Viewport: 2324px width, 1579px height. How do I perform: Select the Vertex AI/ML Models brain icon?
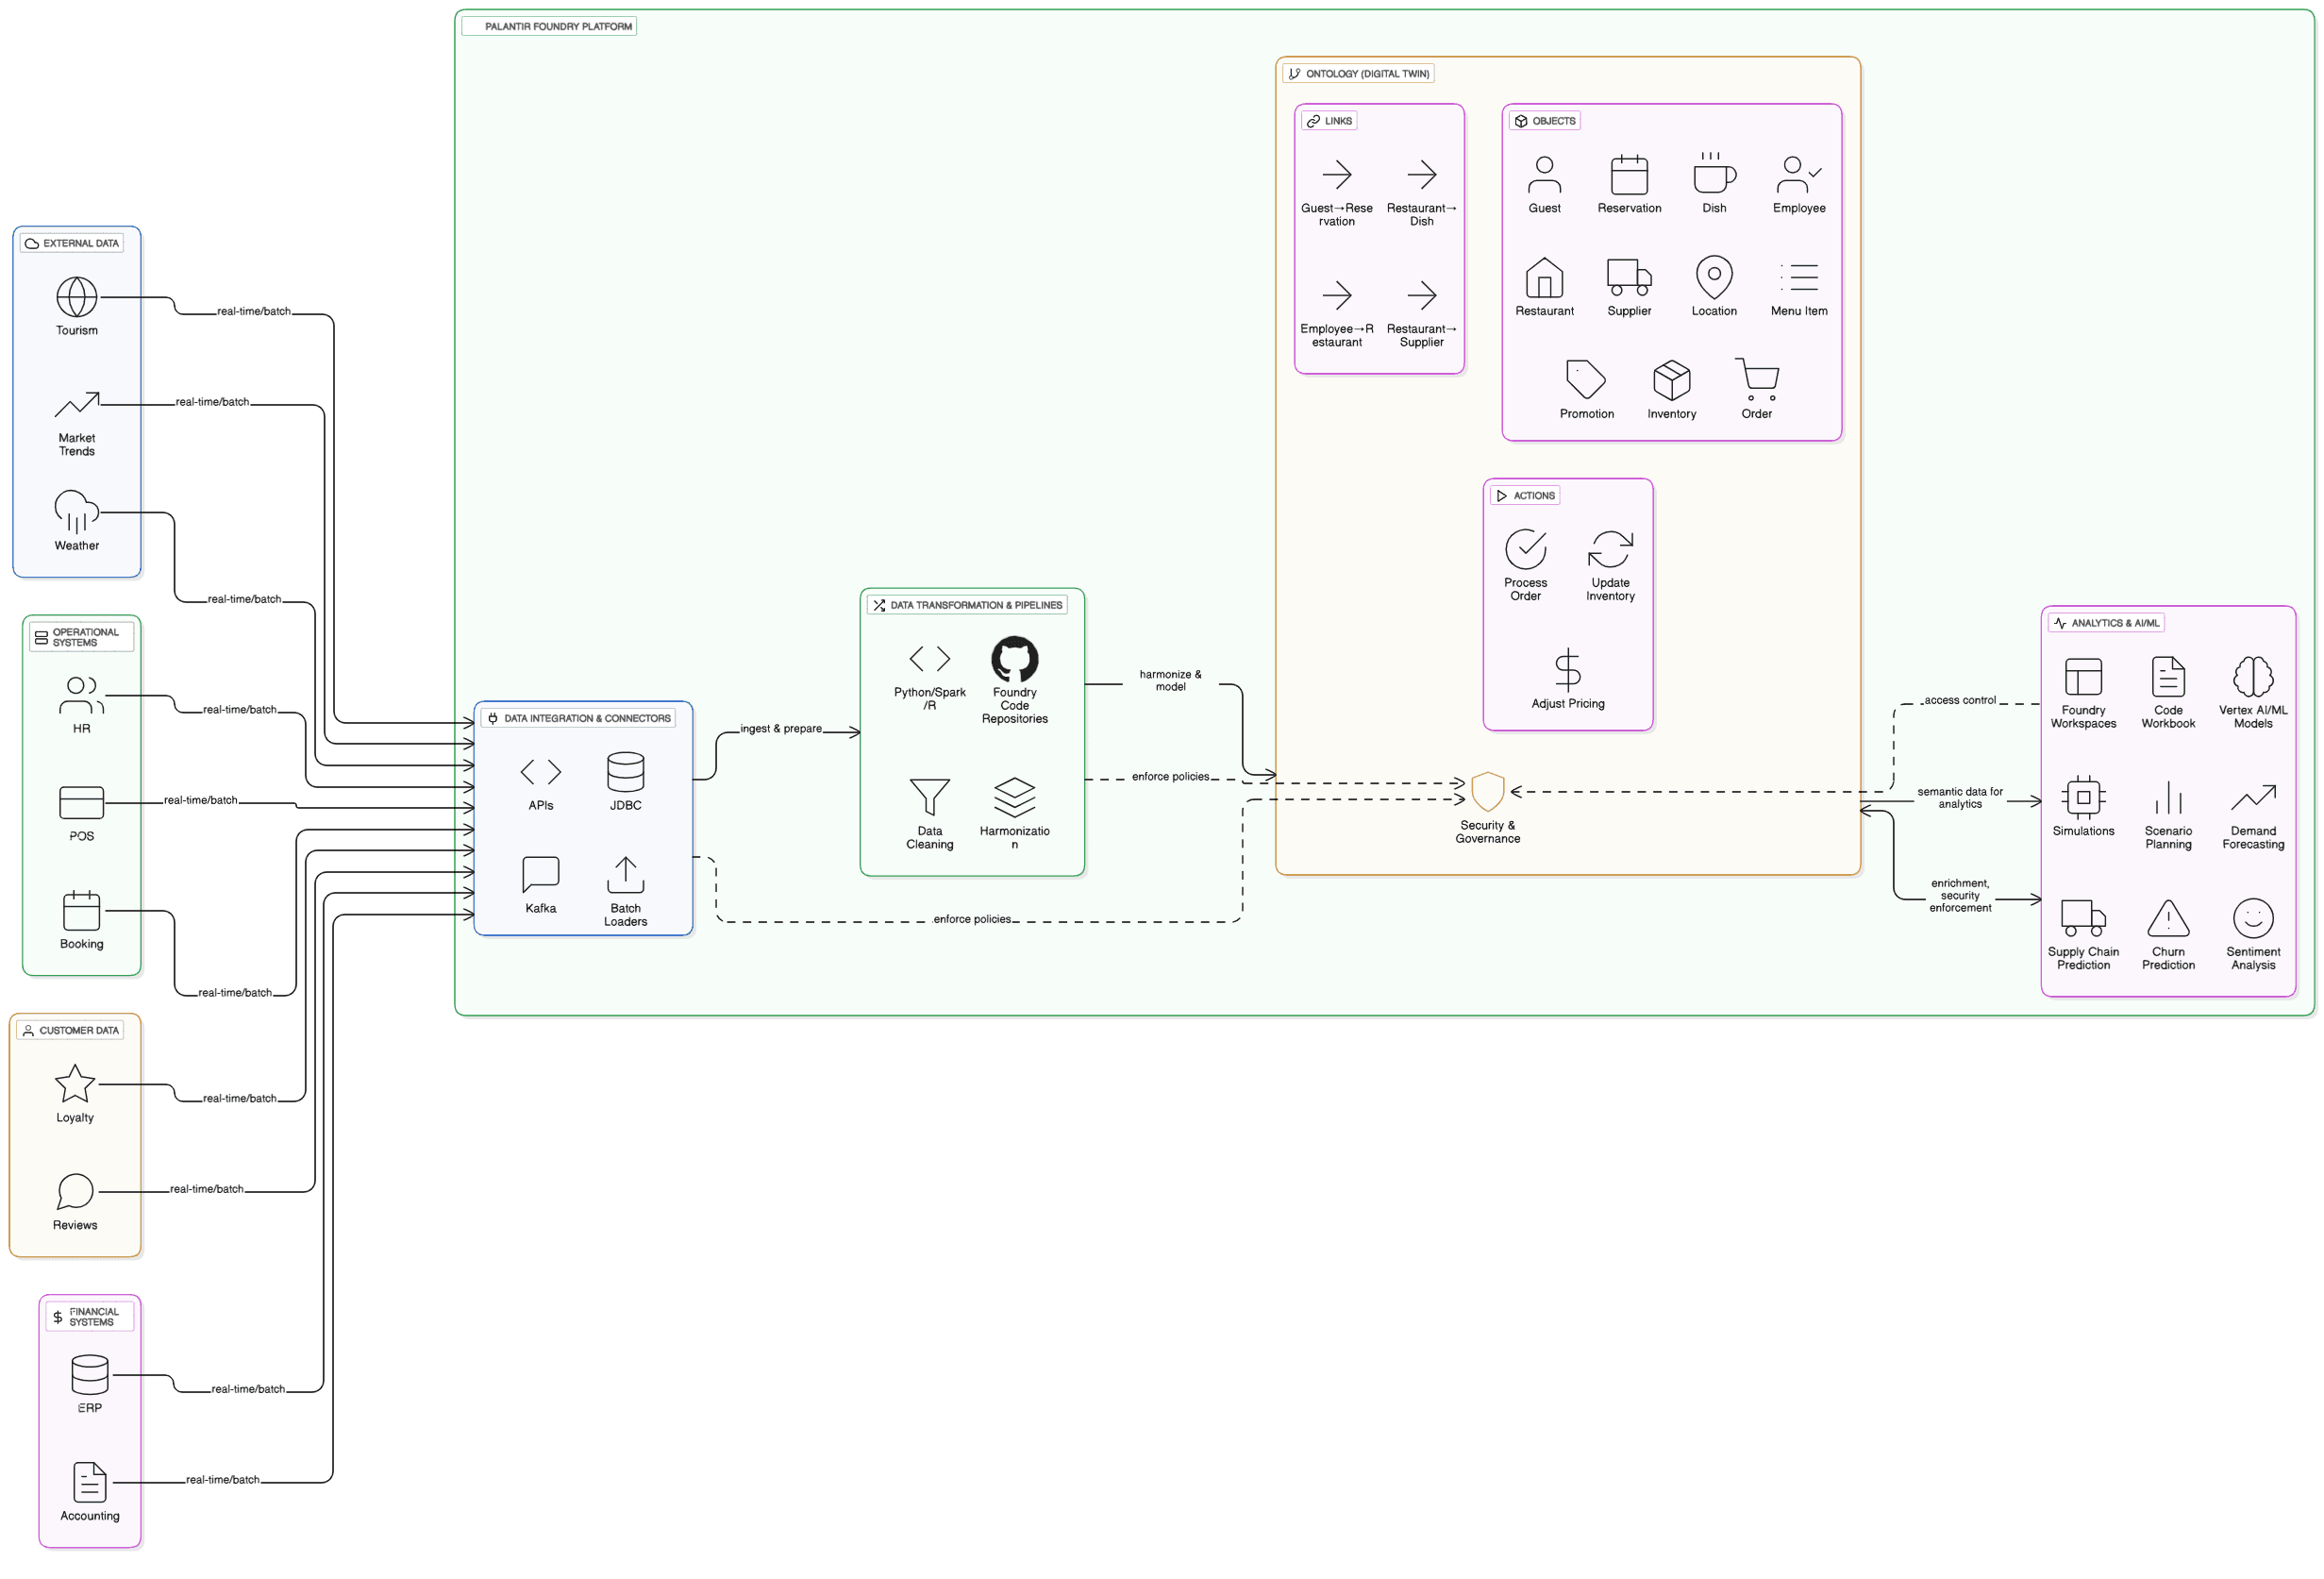point(2252,677)
